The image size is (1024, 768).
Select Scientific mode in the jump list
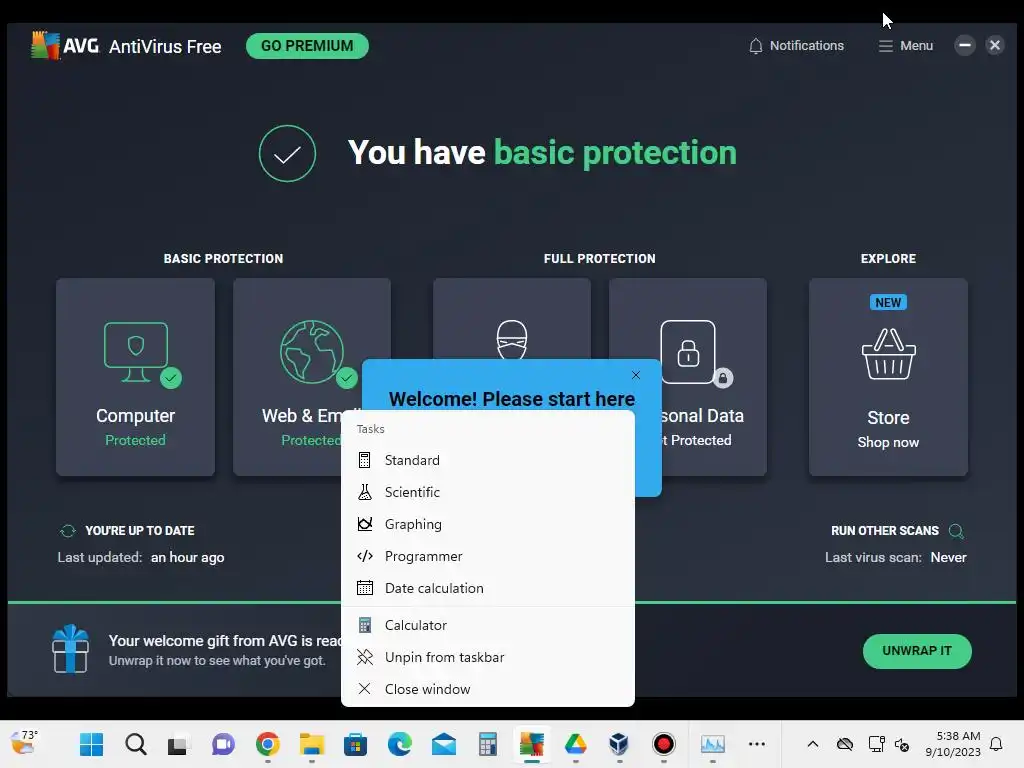point(488,492)
